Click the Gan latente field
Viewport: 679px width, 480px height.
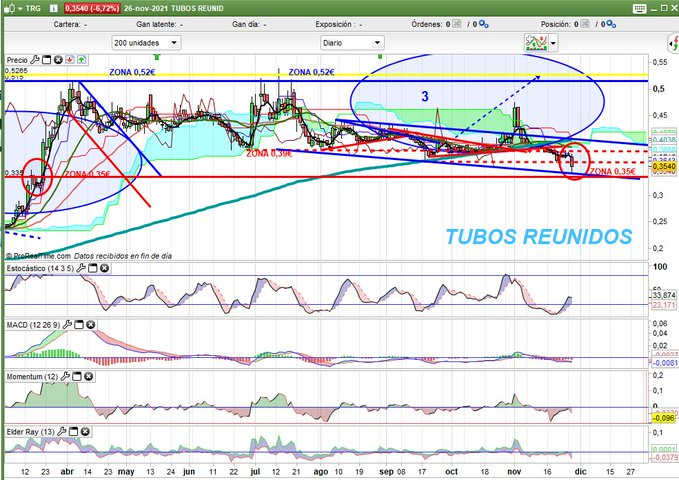pos(160,25)
